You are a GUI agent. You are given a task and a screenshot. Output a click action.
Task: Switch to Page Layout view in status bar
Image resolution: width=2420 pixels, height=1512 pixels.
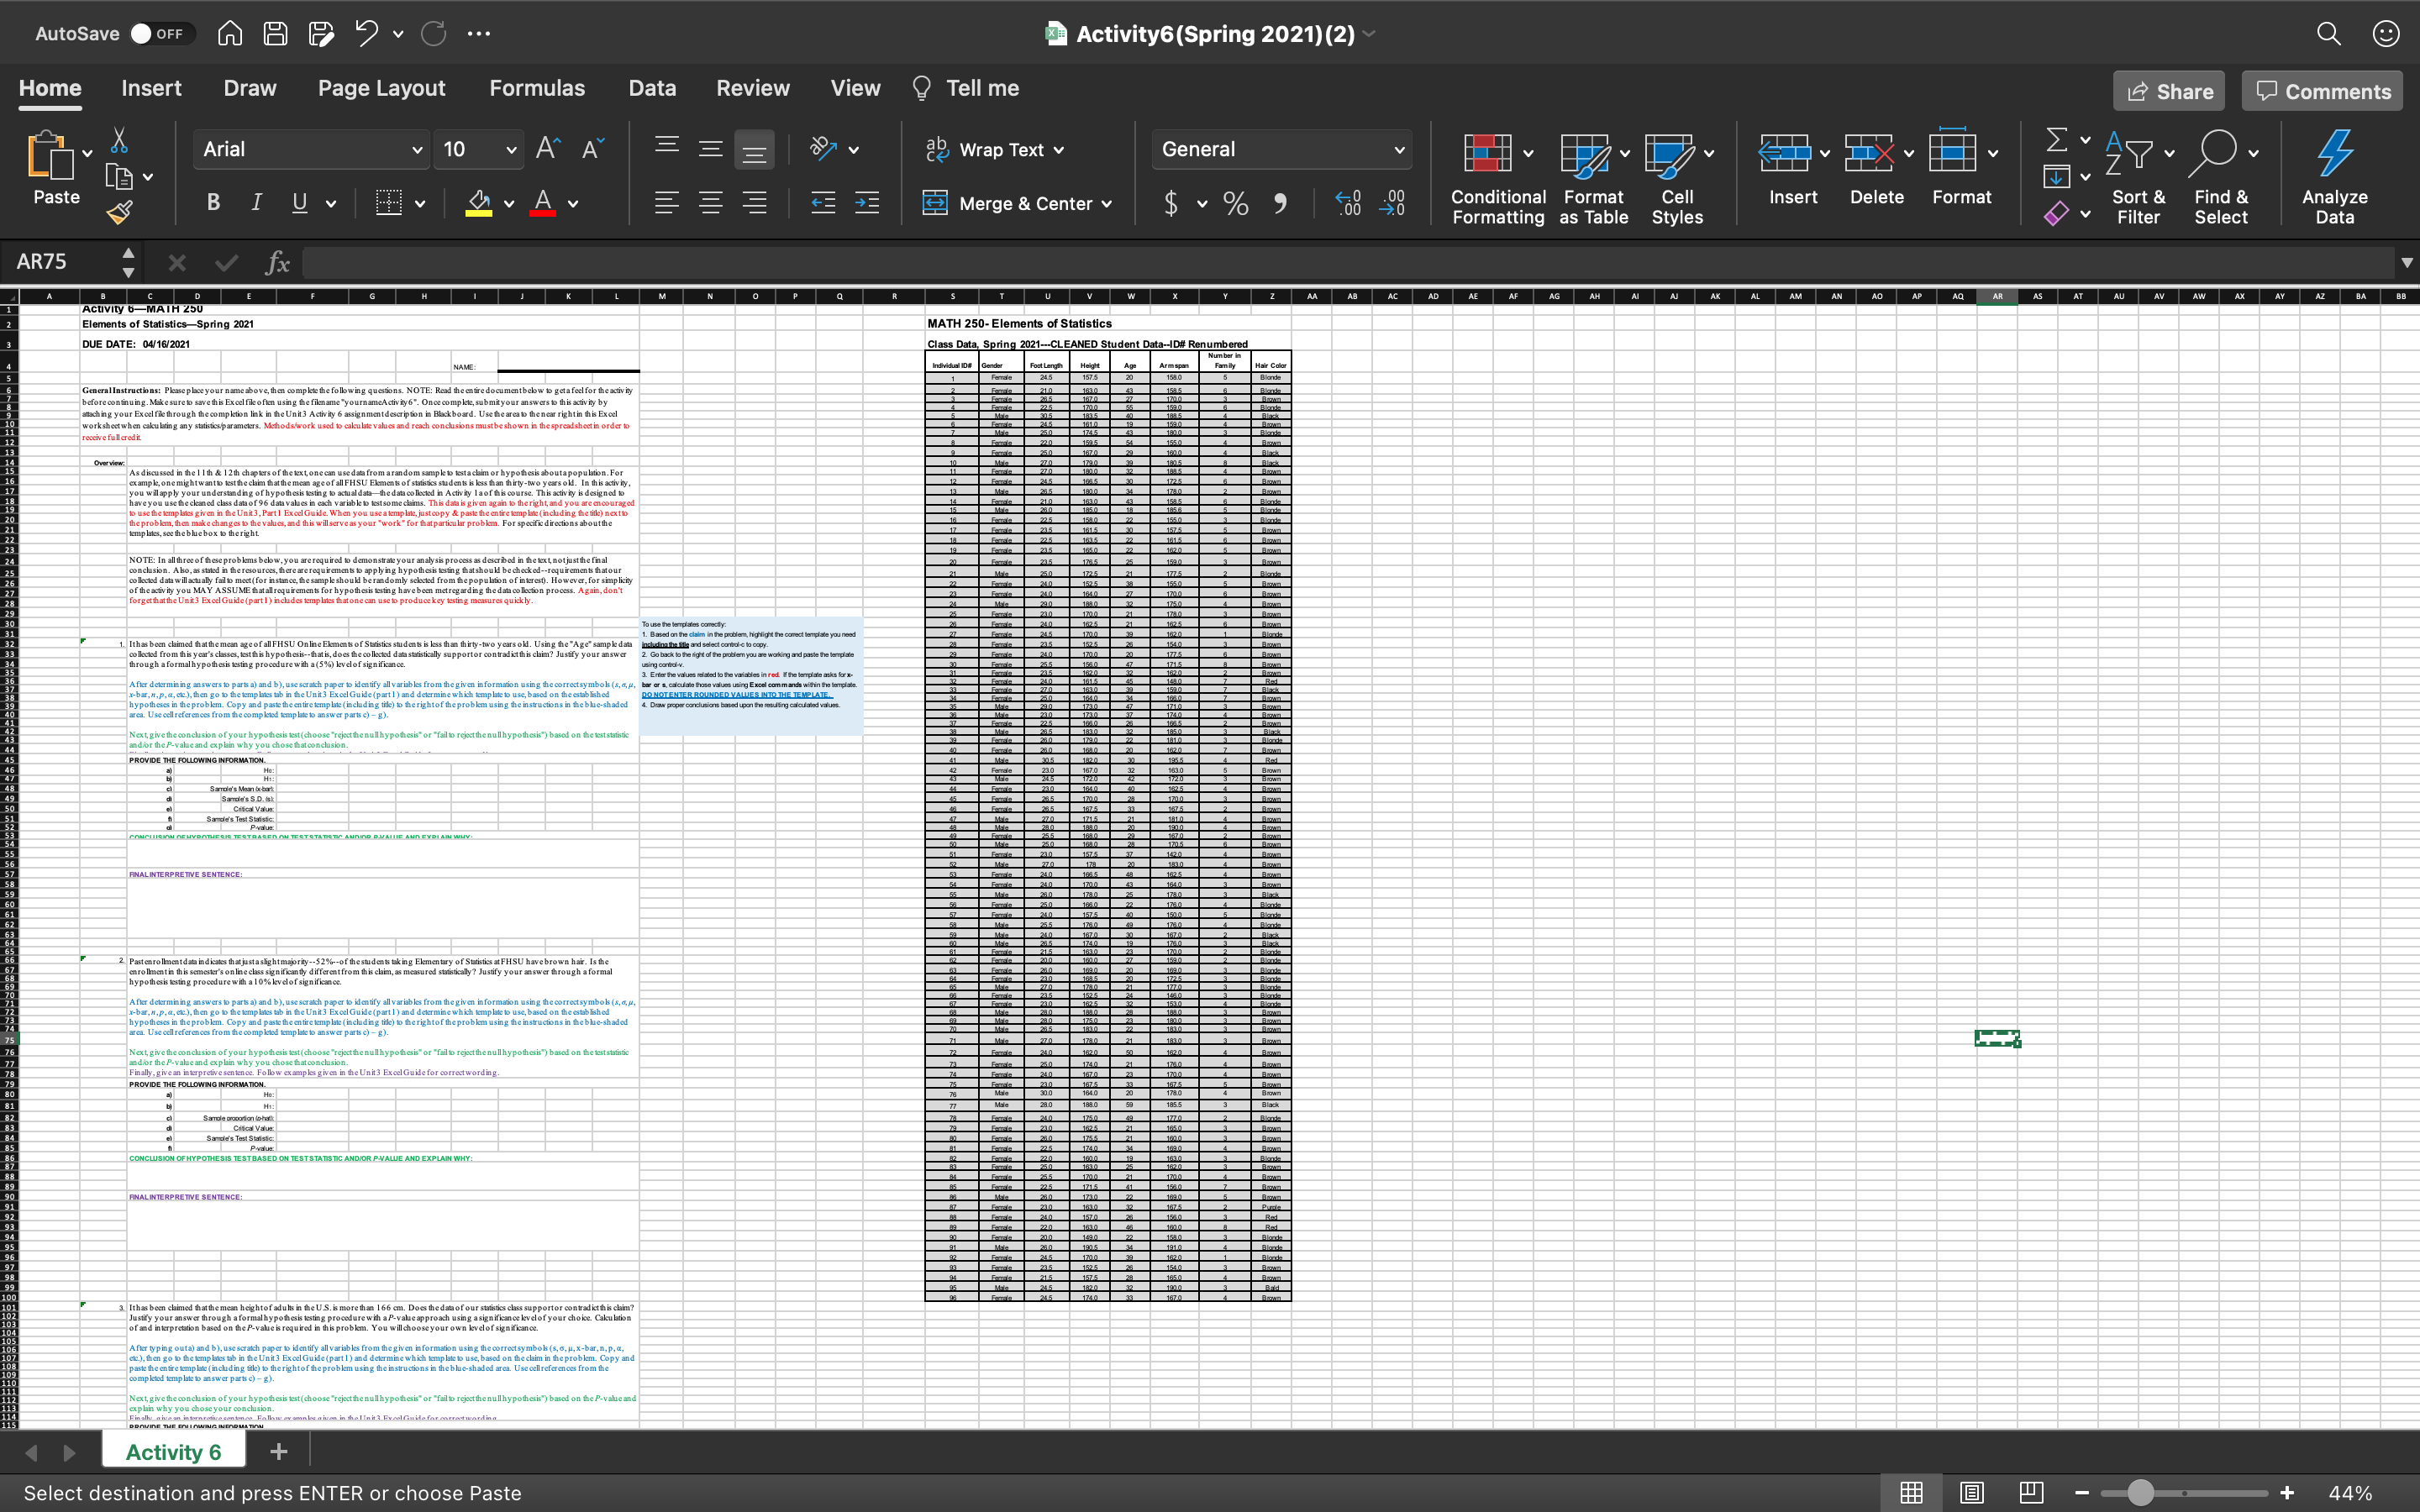(1971, 1492)
